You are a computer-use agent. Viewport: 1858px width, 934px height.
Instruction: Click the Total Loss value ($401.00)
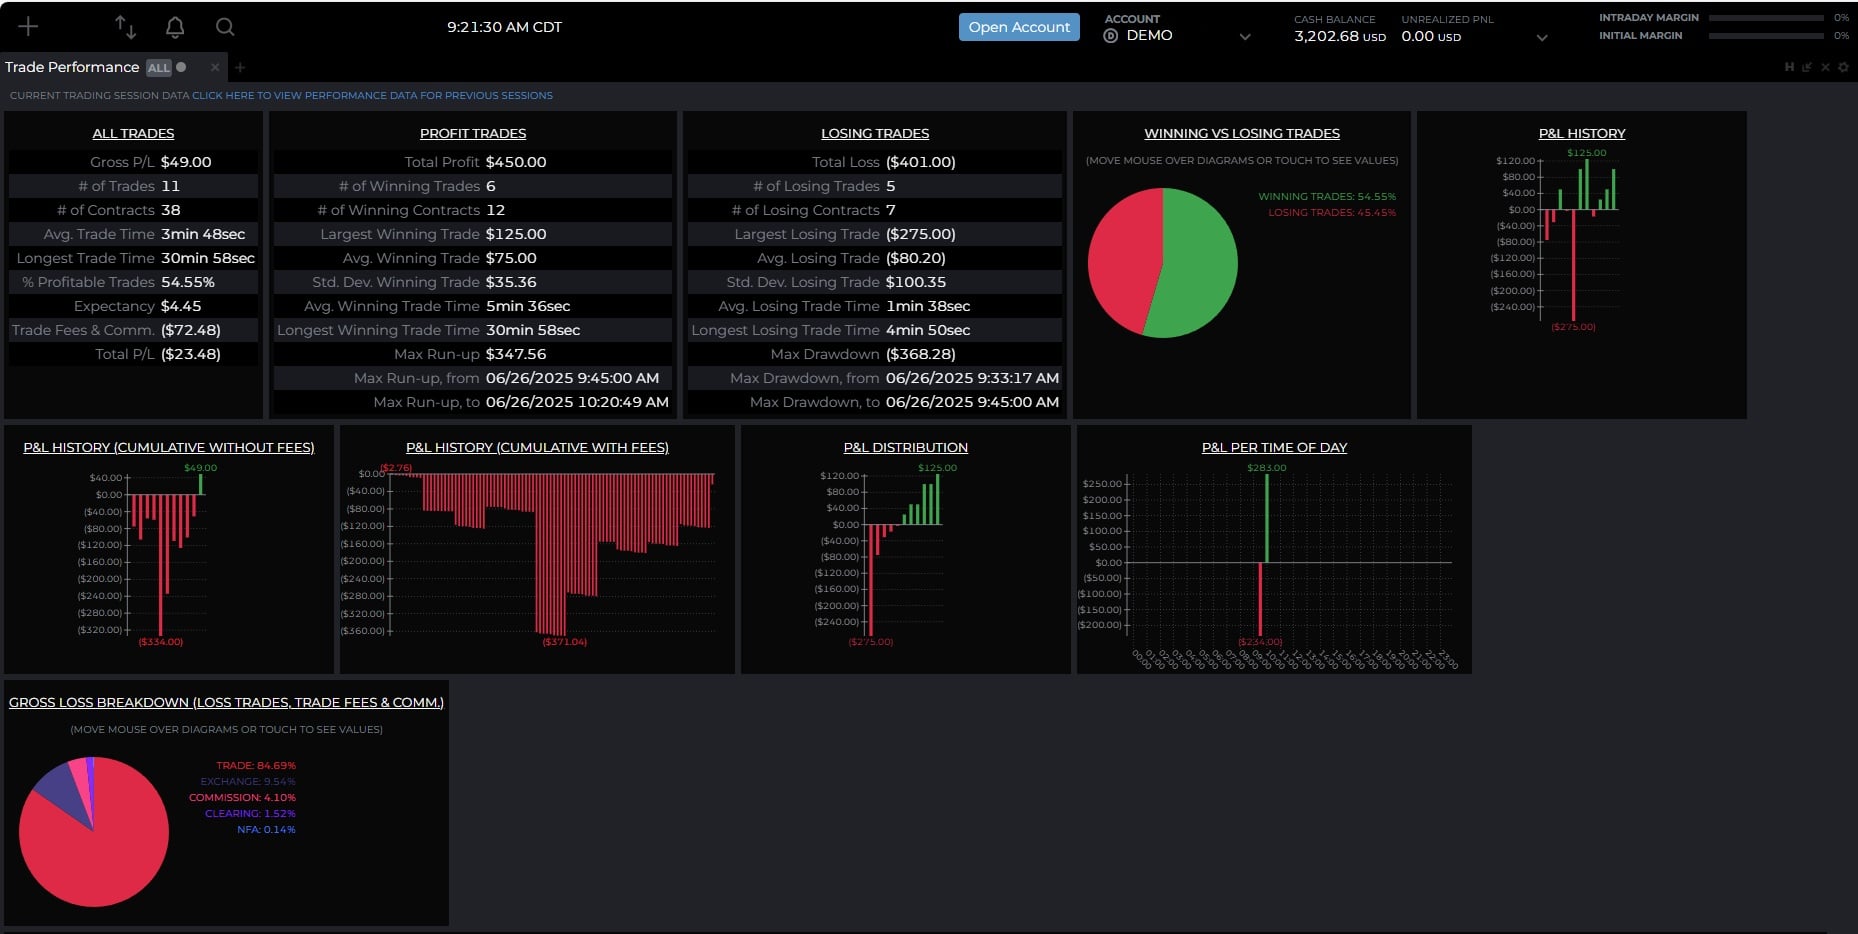pos(921,162)
